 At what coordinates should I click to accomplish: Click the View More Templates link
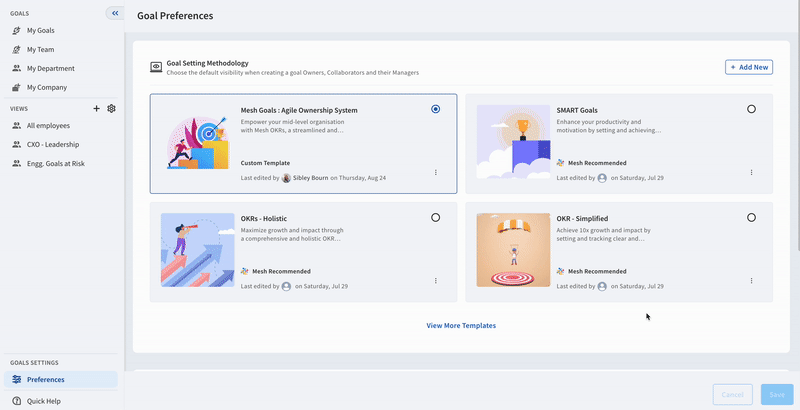[x=461, y=325]
